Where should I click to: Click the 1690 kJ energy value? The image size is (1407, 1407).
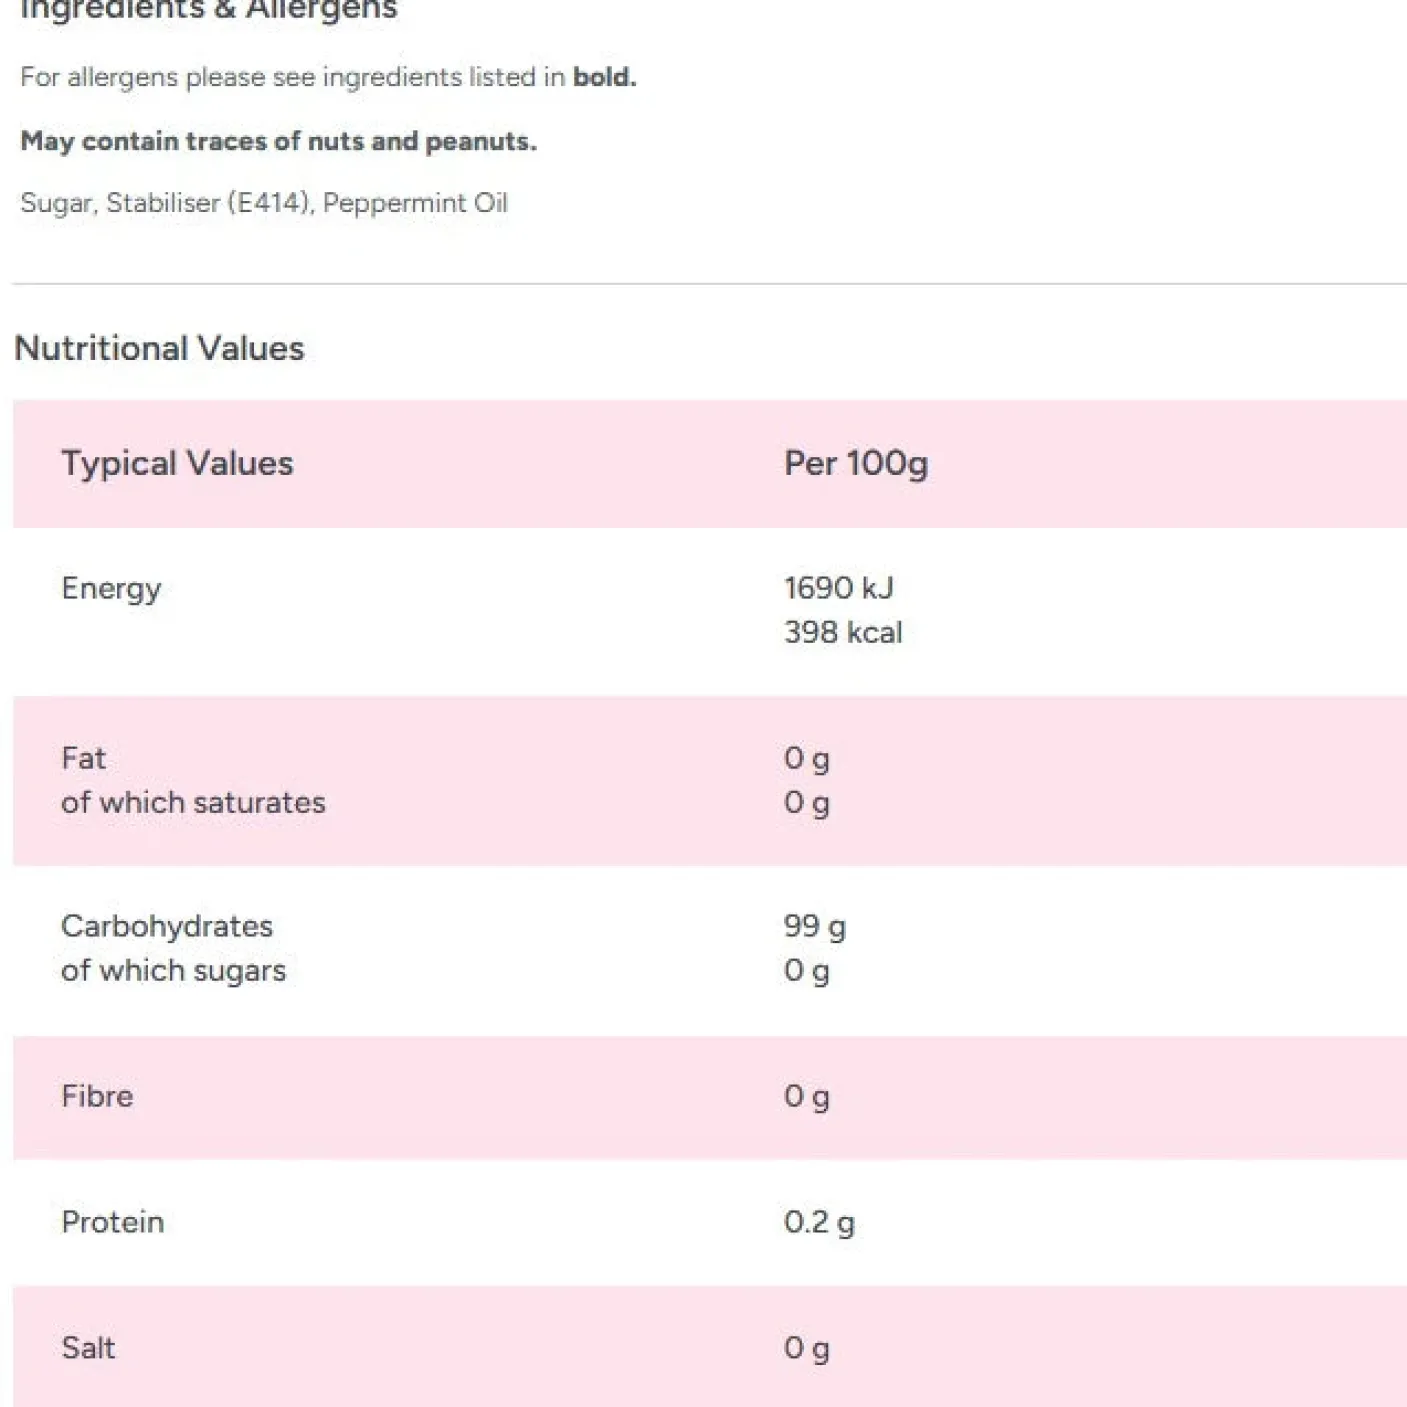(x=838, y=588)
